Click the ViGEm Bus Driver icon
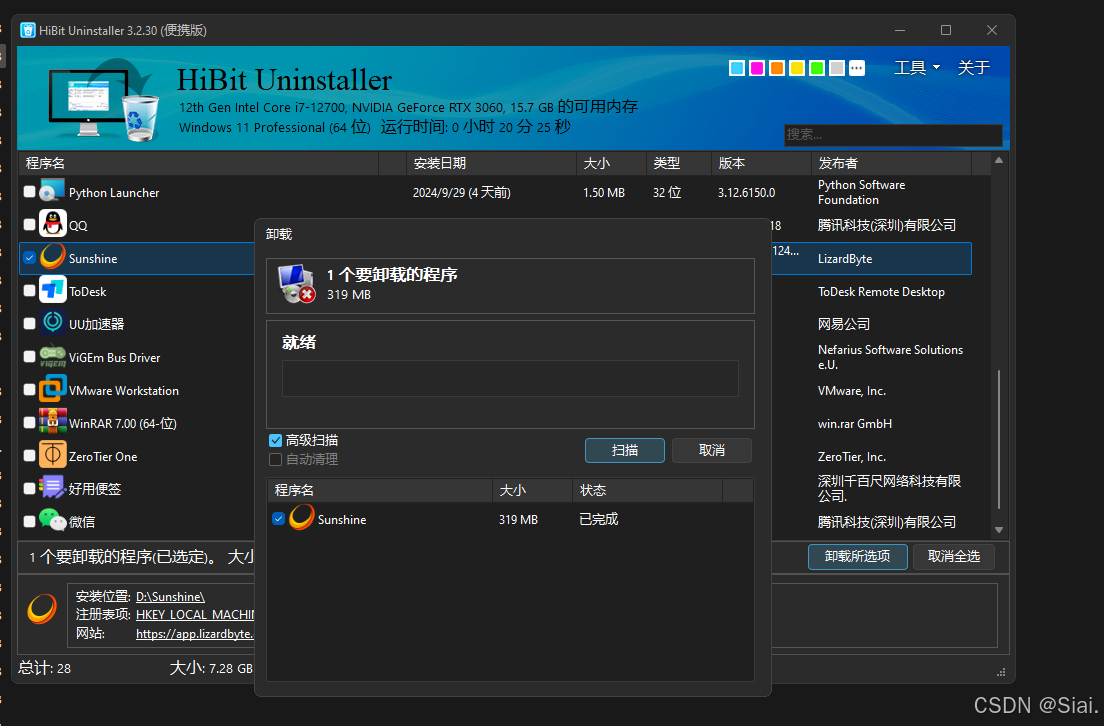The height and width of the screenshot is (726, 1104). coord(52,356)
